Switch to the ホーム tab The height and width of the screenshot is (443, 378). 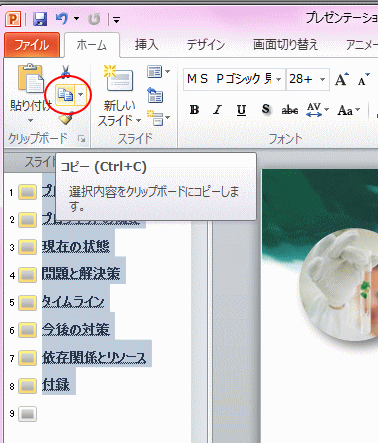(92, 45)
